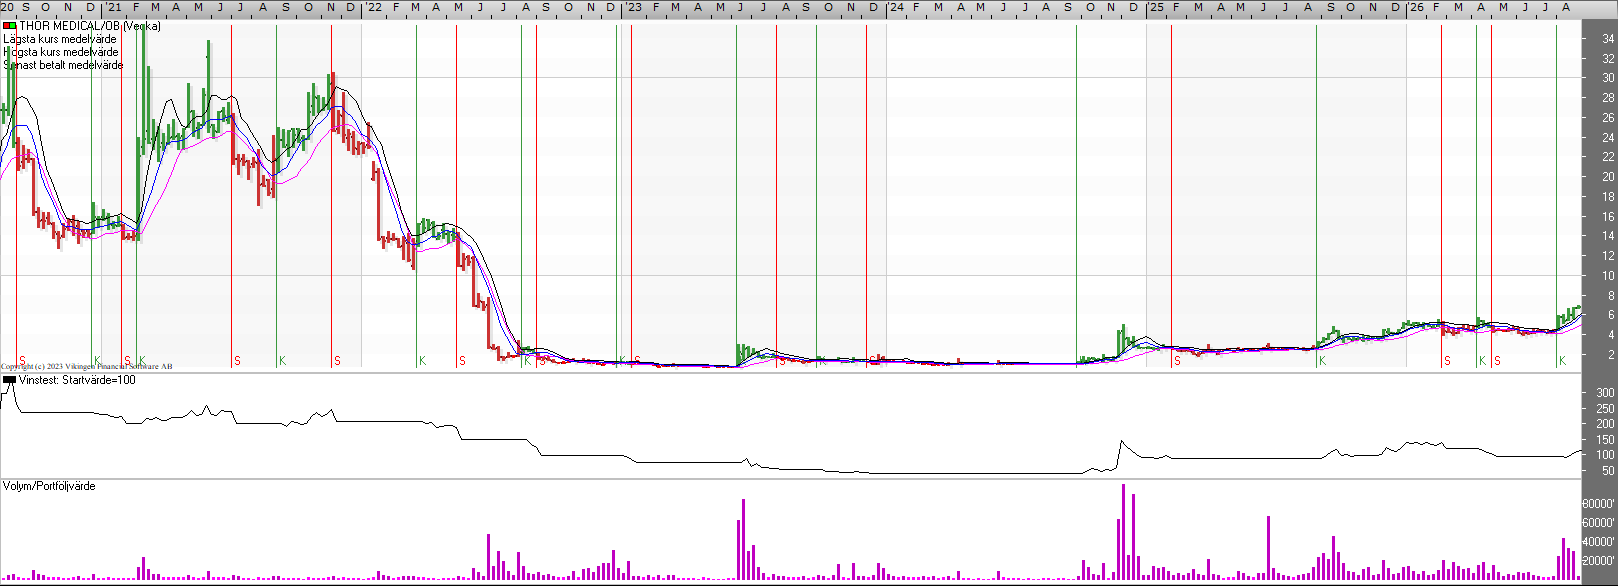
Task: Click the '21 year label on time axis
Action: pos(114,7)
